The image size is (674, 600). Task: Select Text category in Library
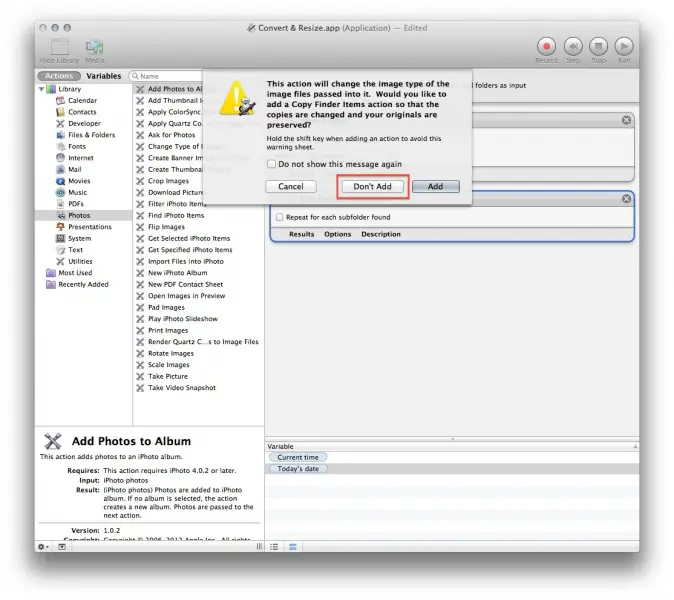(75, 250)
